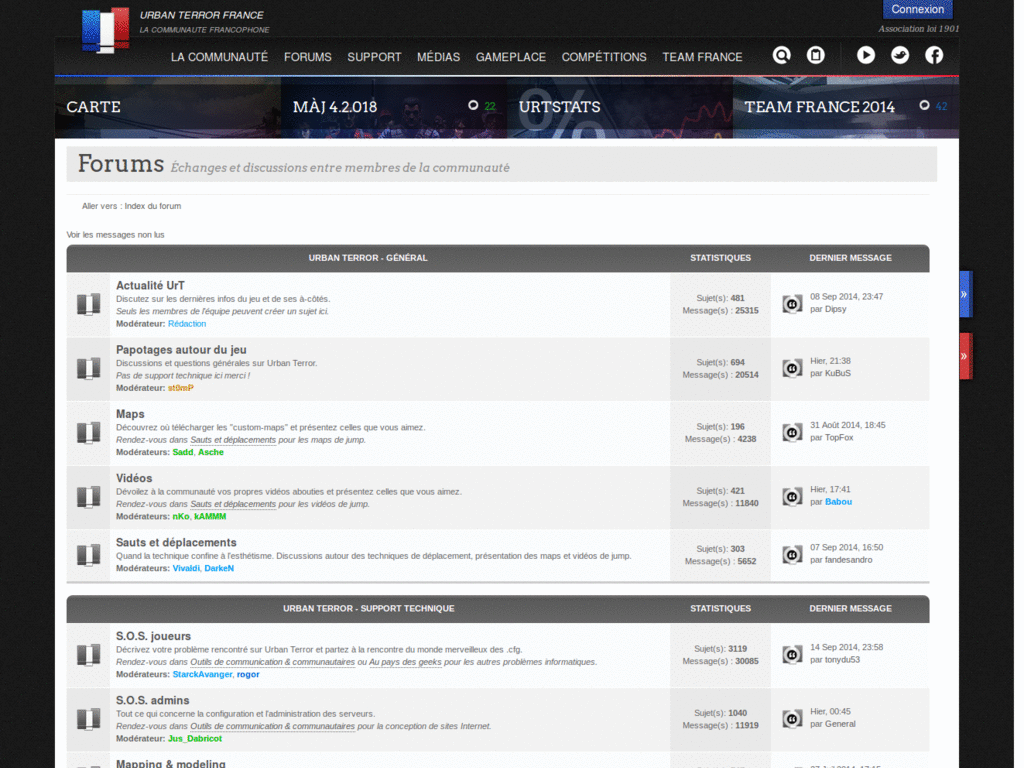Open moderator Jus_Dabricot's profile
Image resolution: width=1024 pixels, height=768 pixels.
tap(195, 739)
